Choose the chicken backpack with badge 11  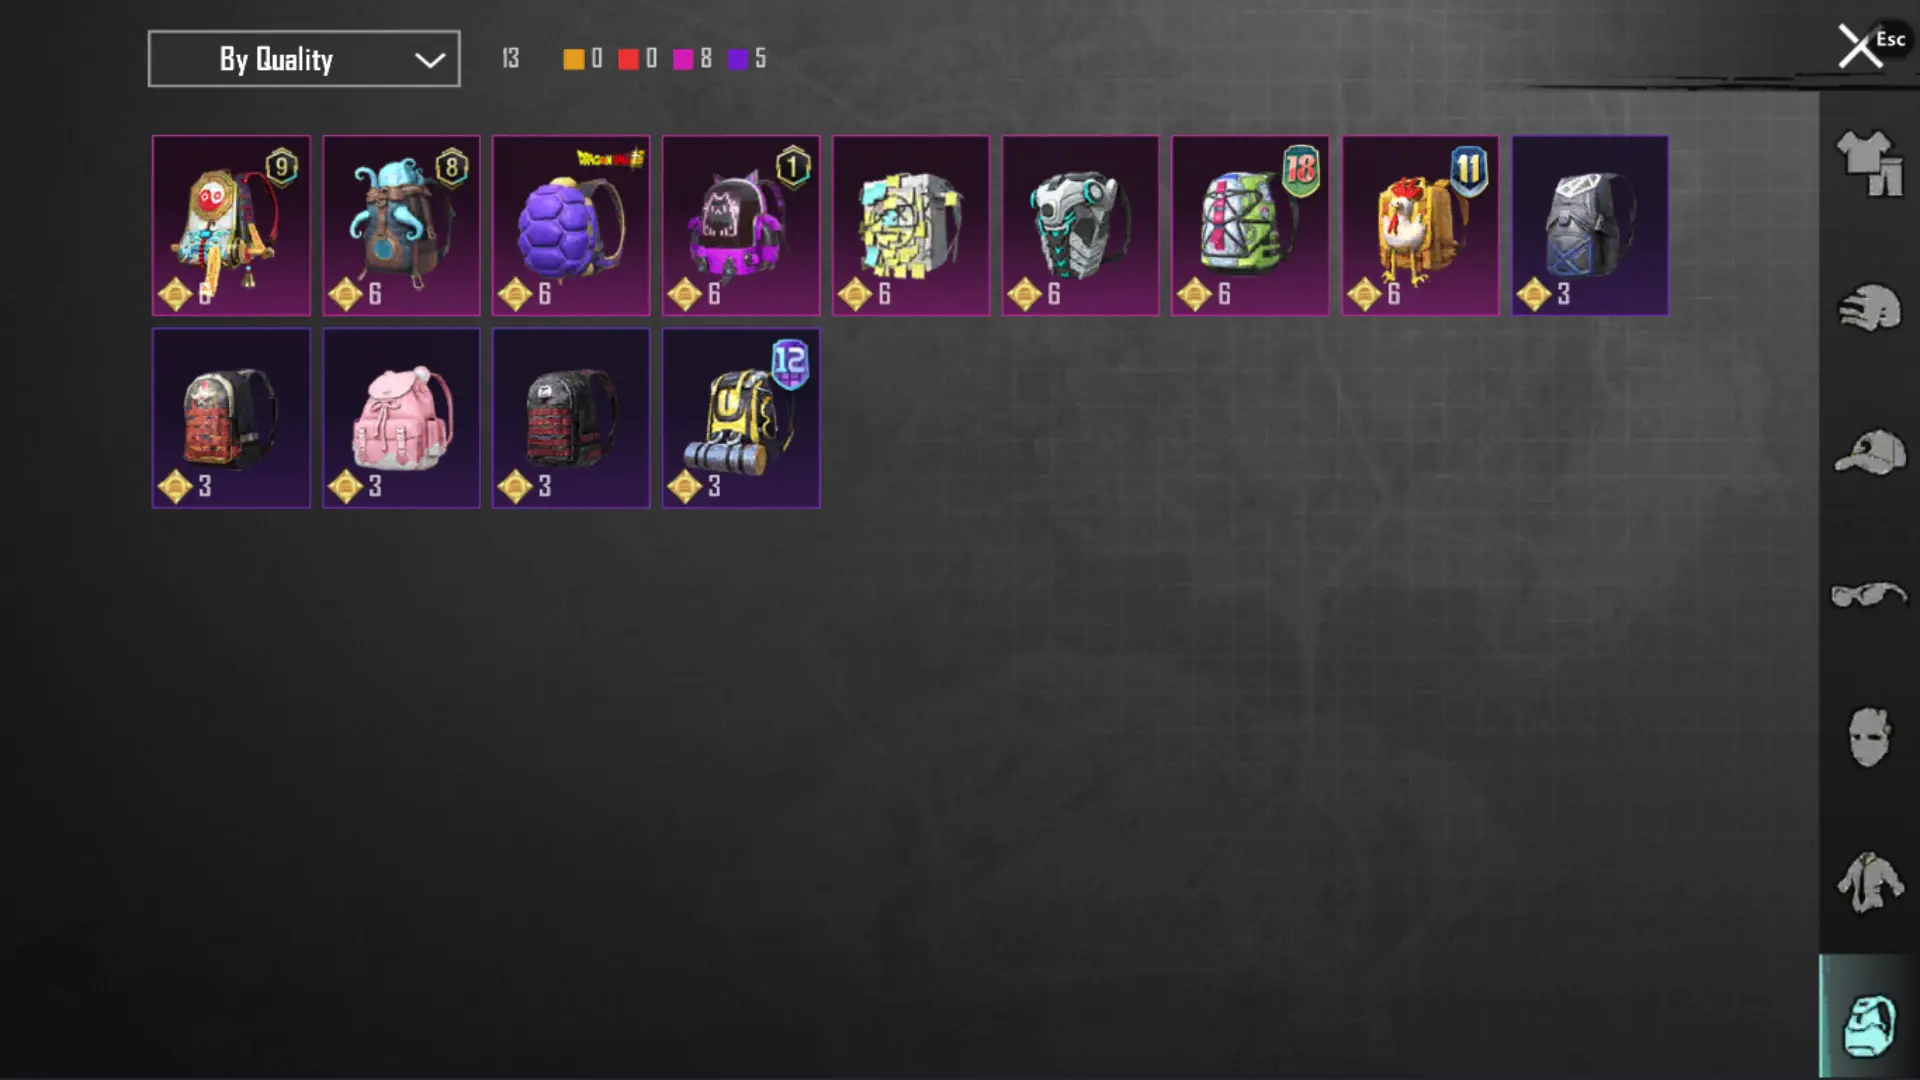point(1420,226)
